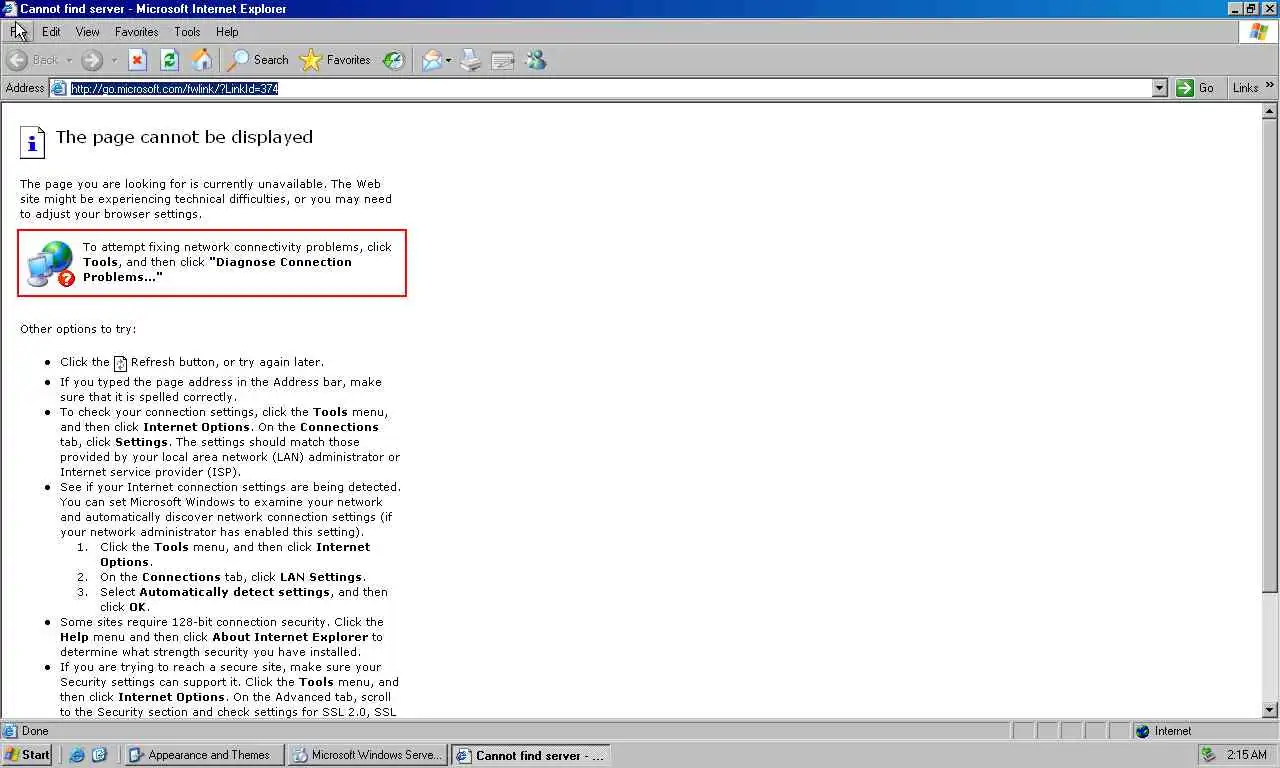Click 'The page cannot be displayed' heading
The width and height of the screenshot is (1280, 768).
pos(184,137)
